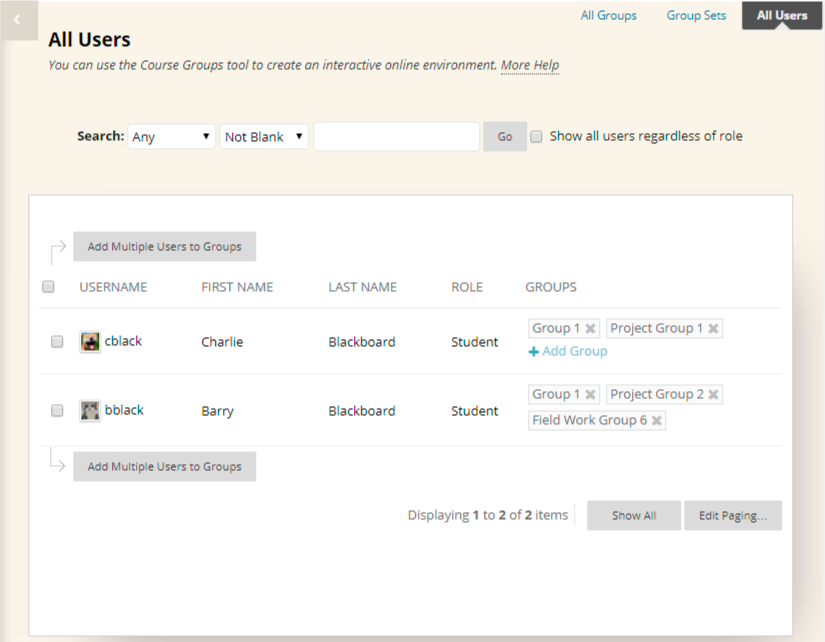The image size is (825, 642).
Task: Click the Go search button
Action: click(x=505, y=137)
